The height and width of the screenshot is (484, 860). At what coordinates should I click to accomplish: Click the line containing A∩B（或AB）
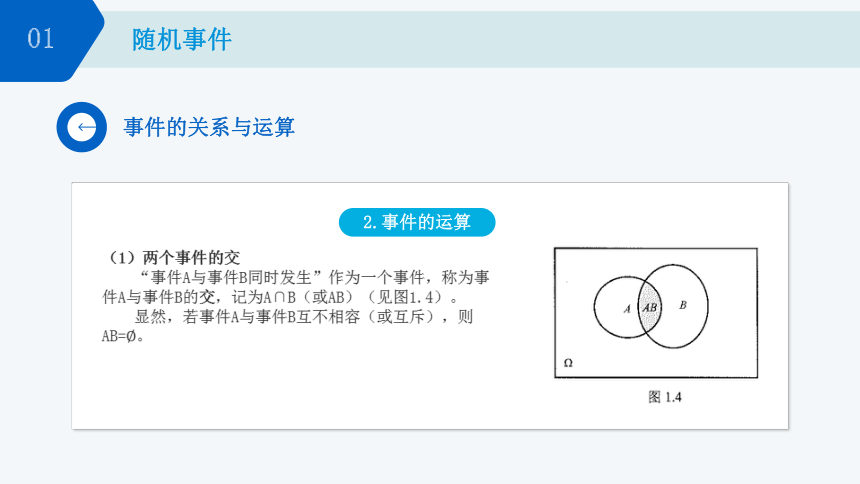[x=281, y=297]
